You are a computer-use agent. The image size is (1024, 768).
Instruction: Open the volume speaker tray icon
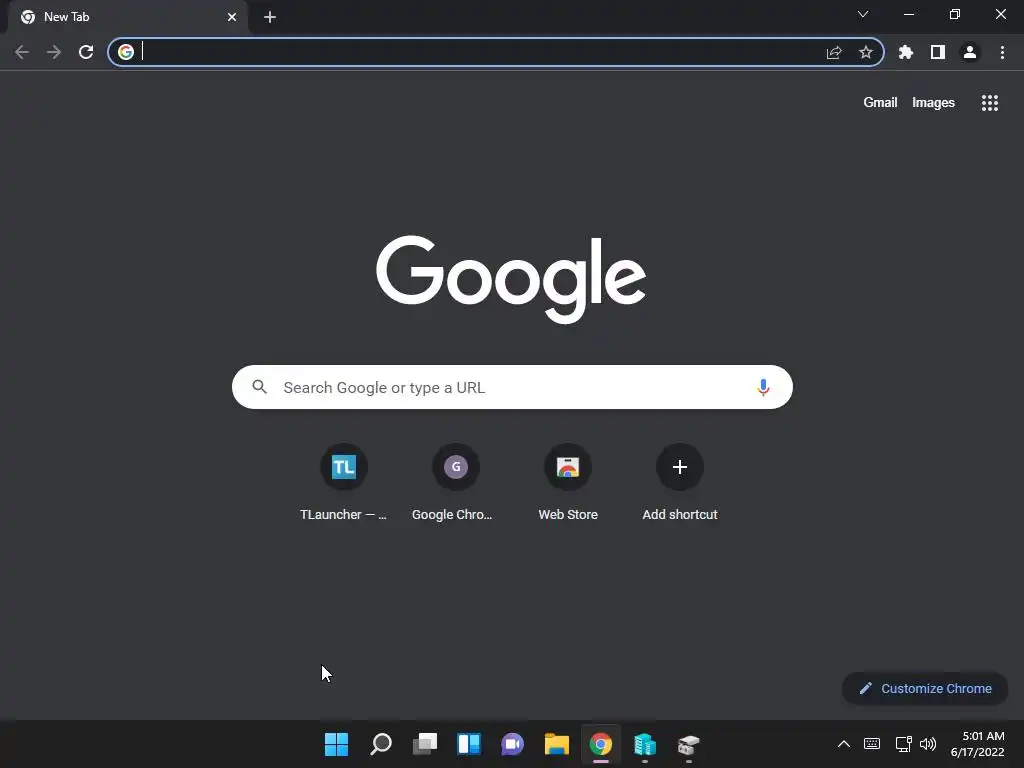(927, 744)
